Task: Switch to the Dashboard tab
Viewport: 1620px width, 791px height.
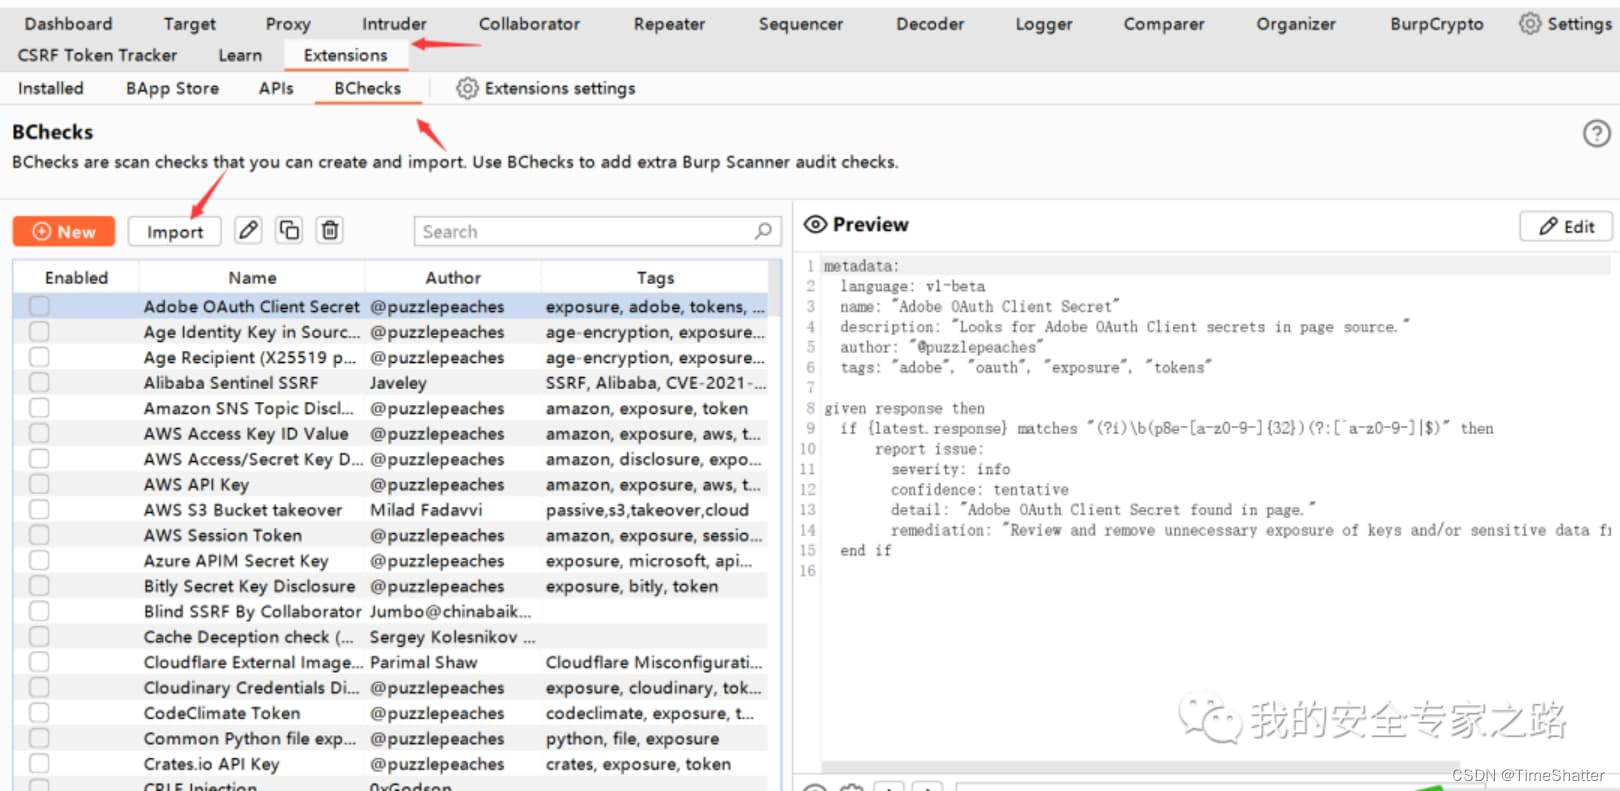Action: (x=68, y=23)
